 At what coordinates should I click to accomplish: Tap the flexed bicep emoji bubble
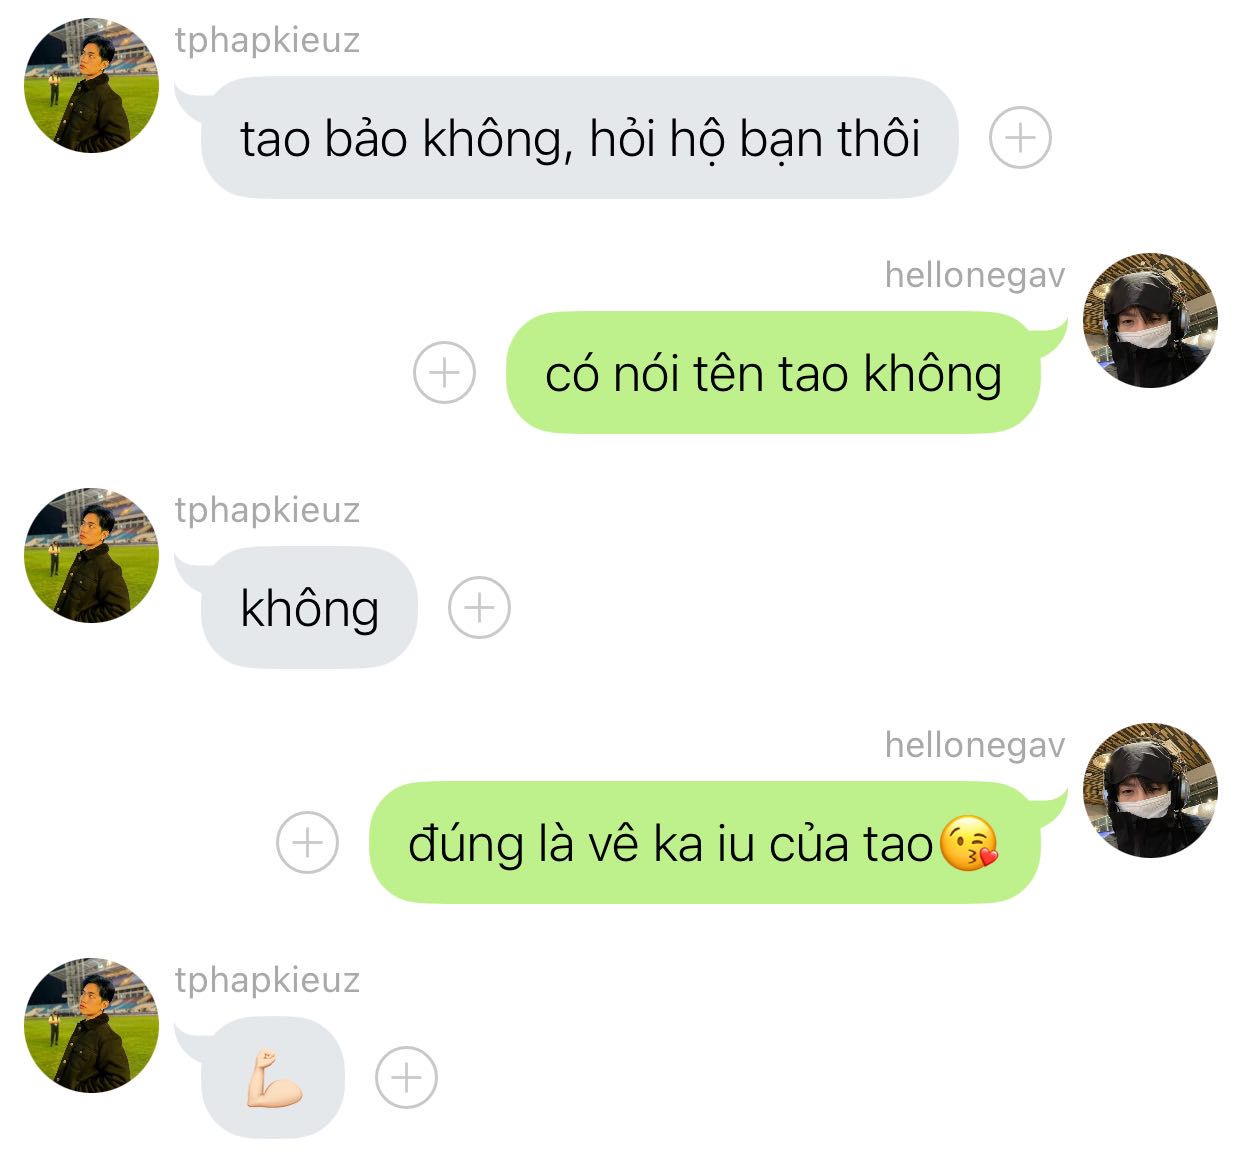click(273, 1077)
